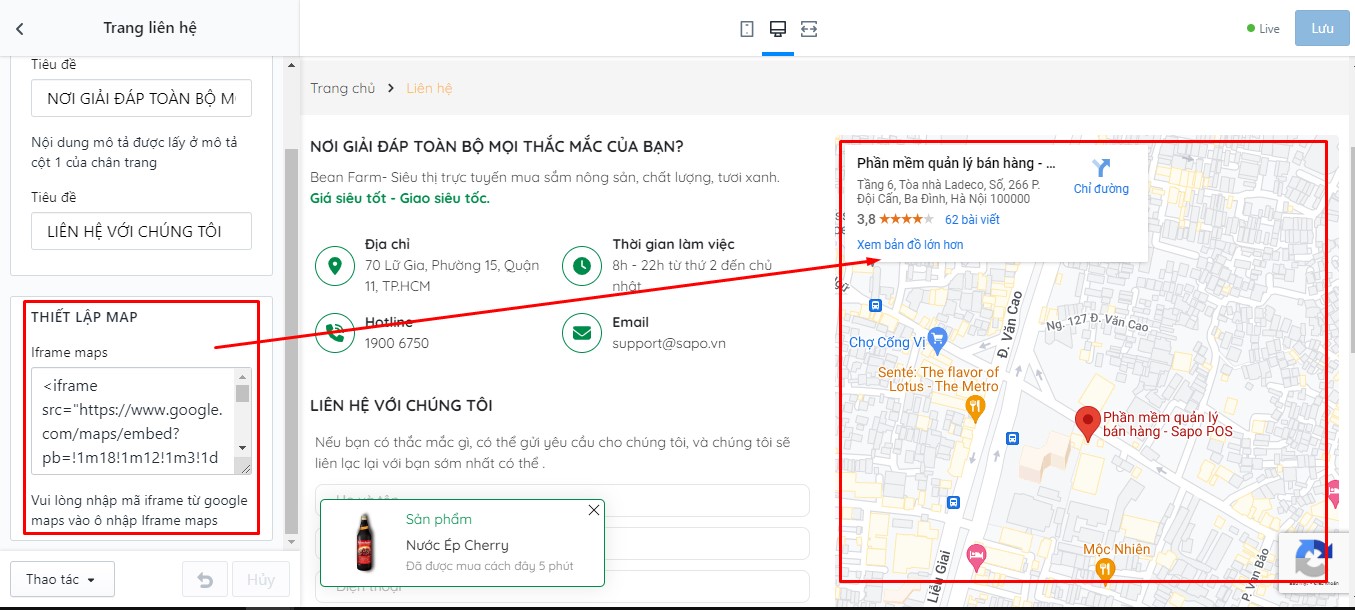Click the envelope email icon

pyautogui.click(x=581, y=333)
